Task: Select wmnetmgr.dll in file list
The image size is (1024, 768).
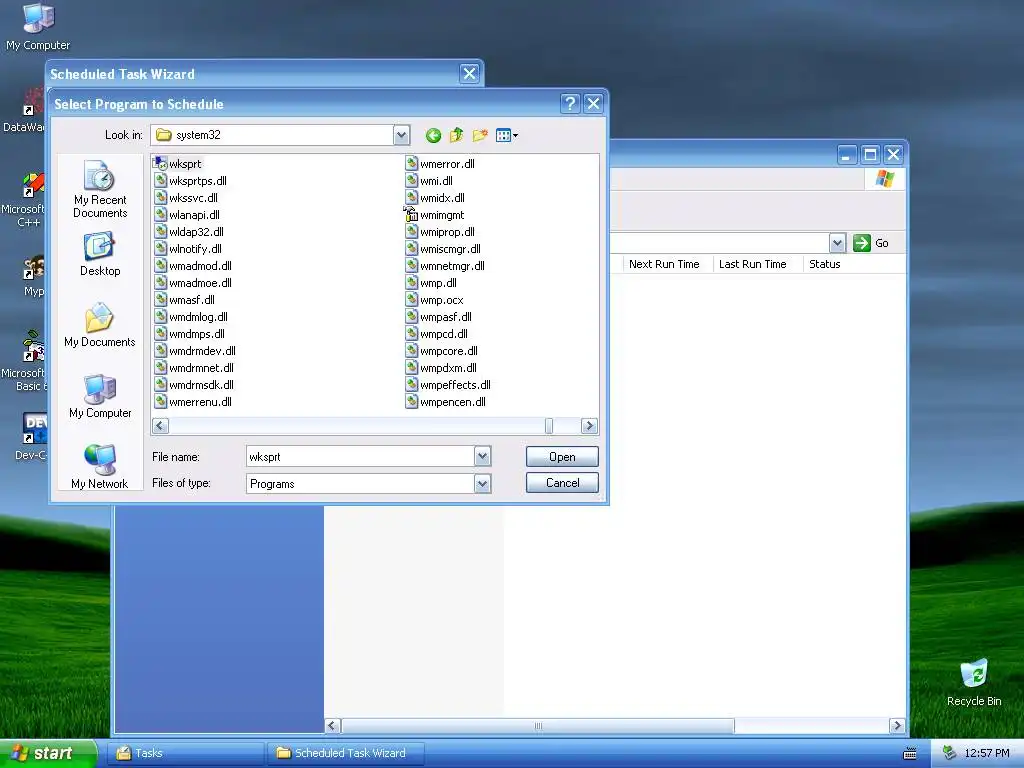Action: point(445,266)
